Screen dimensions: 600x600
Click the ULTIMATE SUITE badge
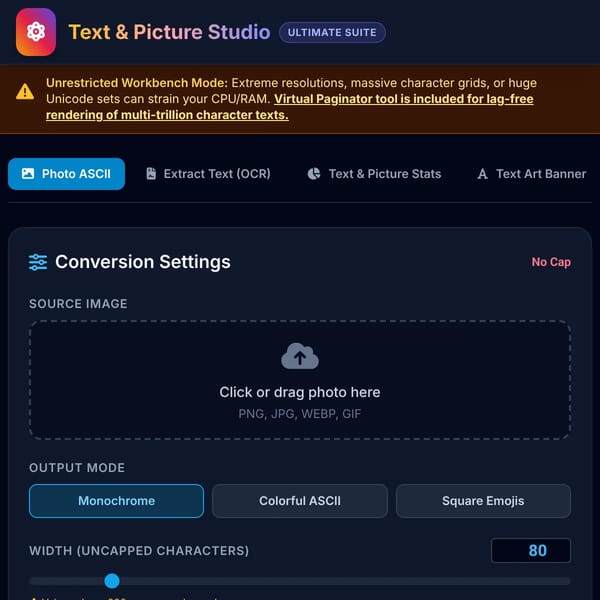coord(332,33)
